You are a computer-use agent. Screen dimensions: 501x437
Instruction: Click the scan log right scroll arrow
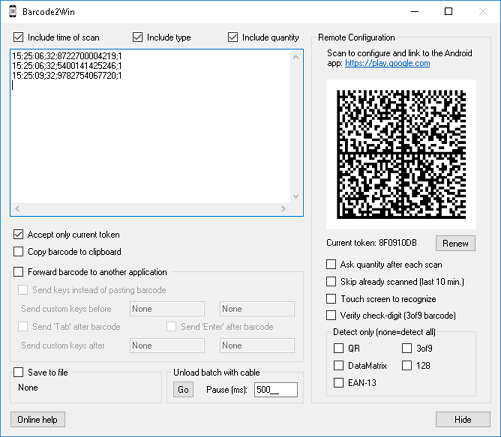click(283, 209)
